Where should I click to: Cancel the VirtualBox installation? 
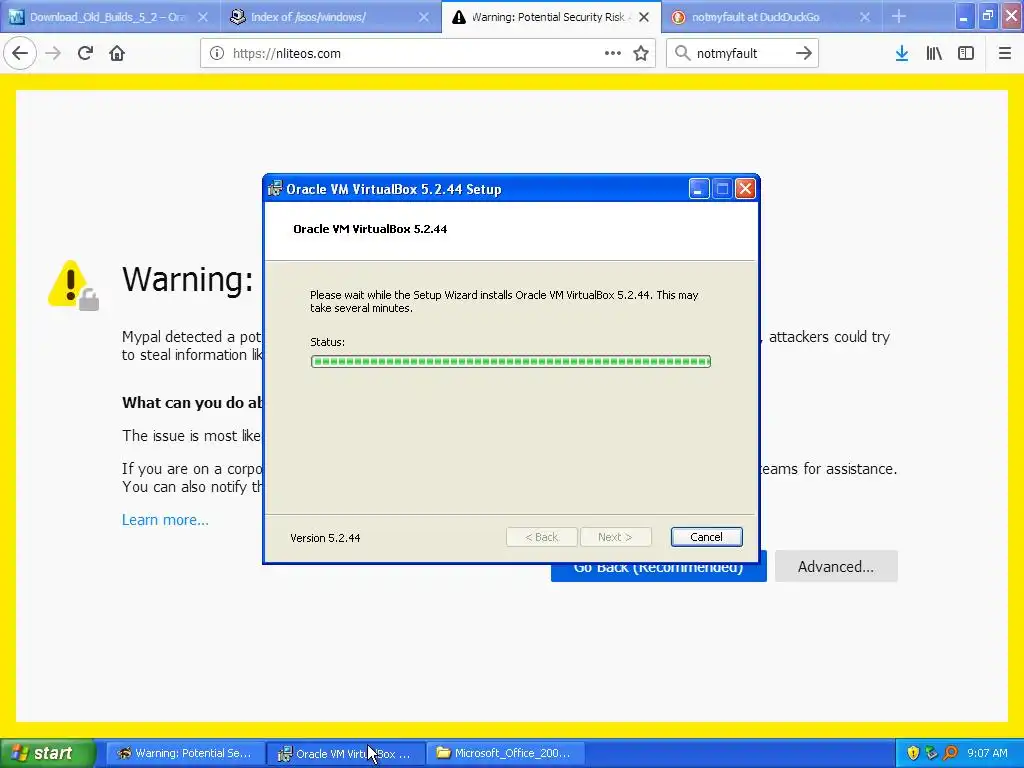(x=706, y=537)
